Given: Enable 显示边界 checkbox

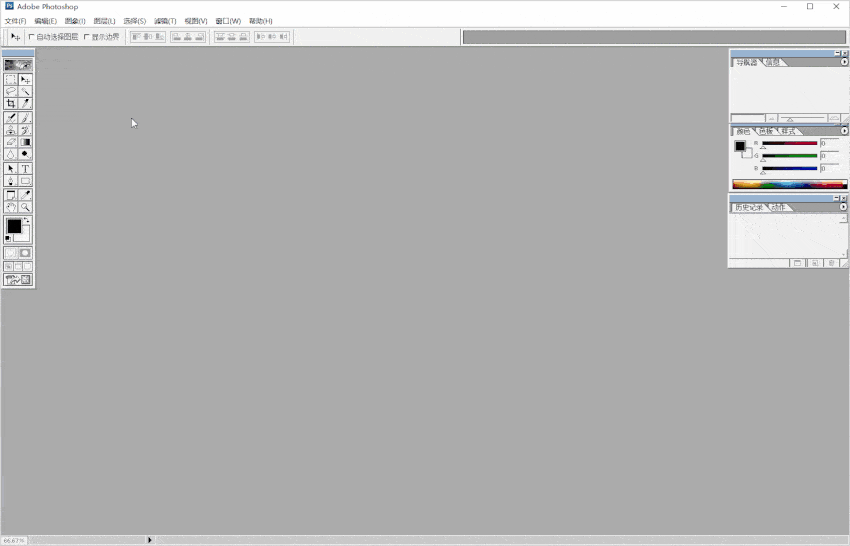Looking at the screenshot, I should (87, 37).
